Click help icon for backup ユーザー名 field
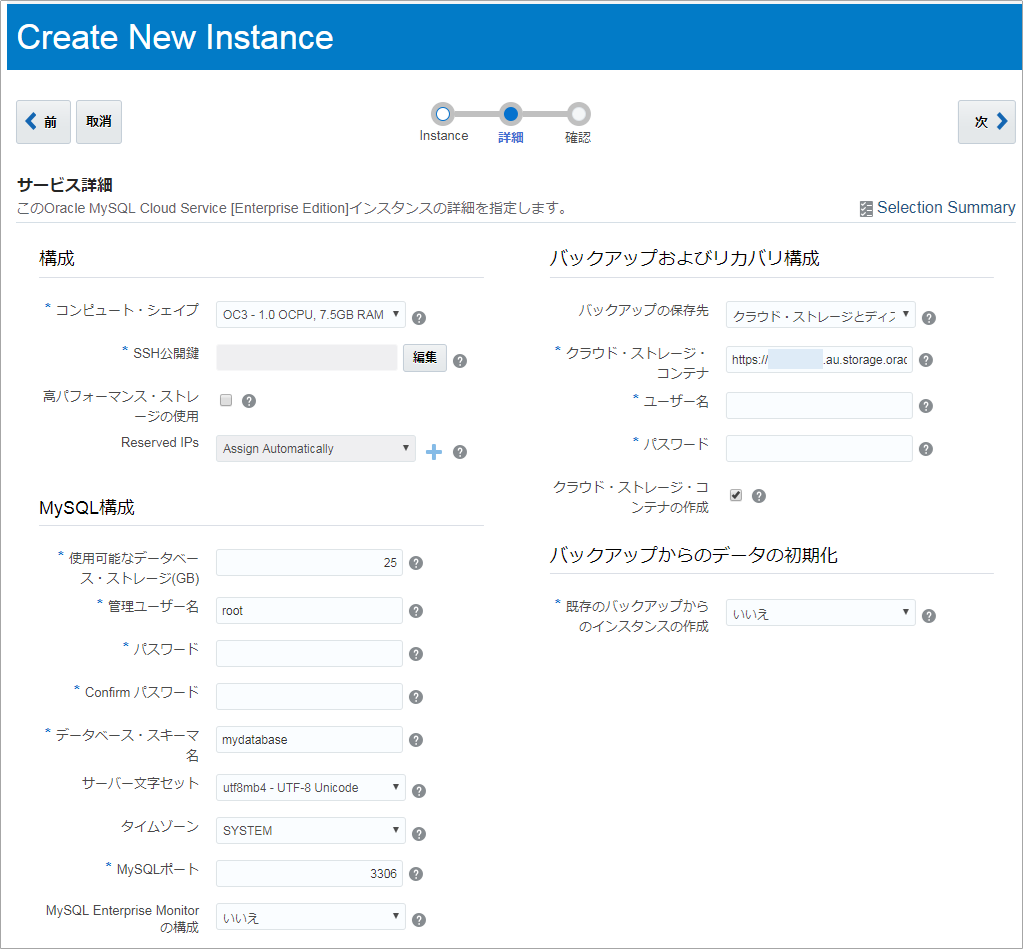The height and width of the screenshot is (949, 1023). [926, 406]
